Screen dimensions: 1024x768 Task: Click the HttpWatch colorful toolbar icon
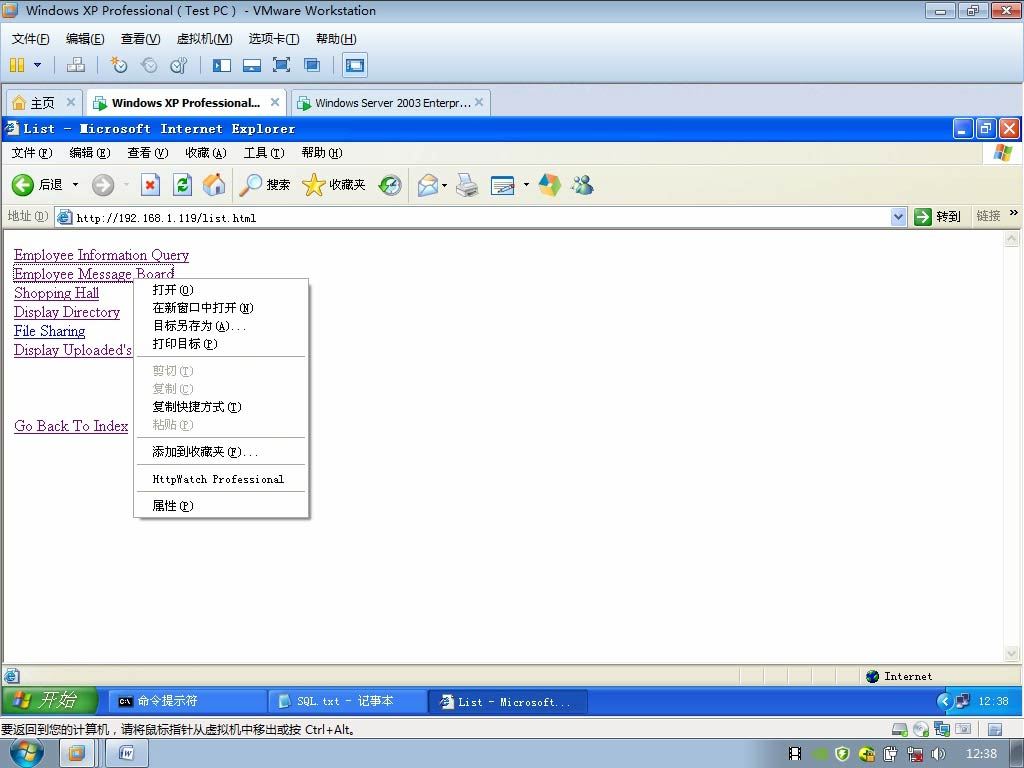point(549,185)
